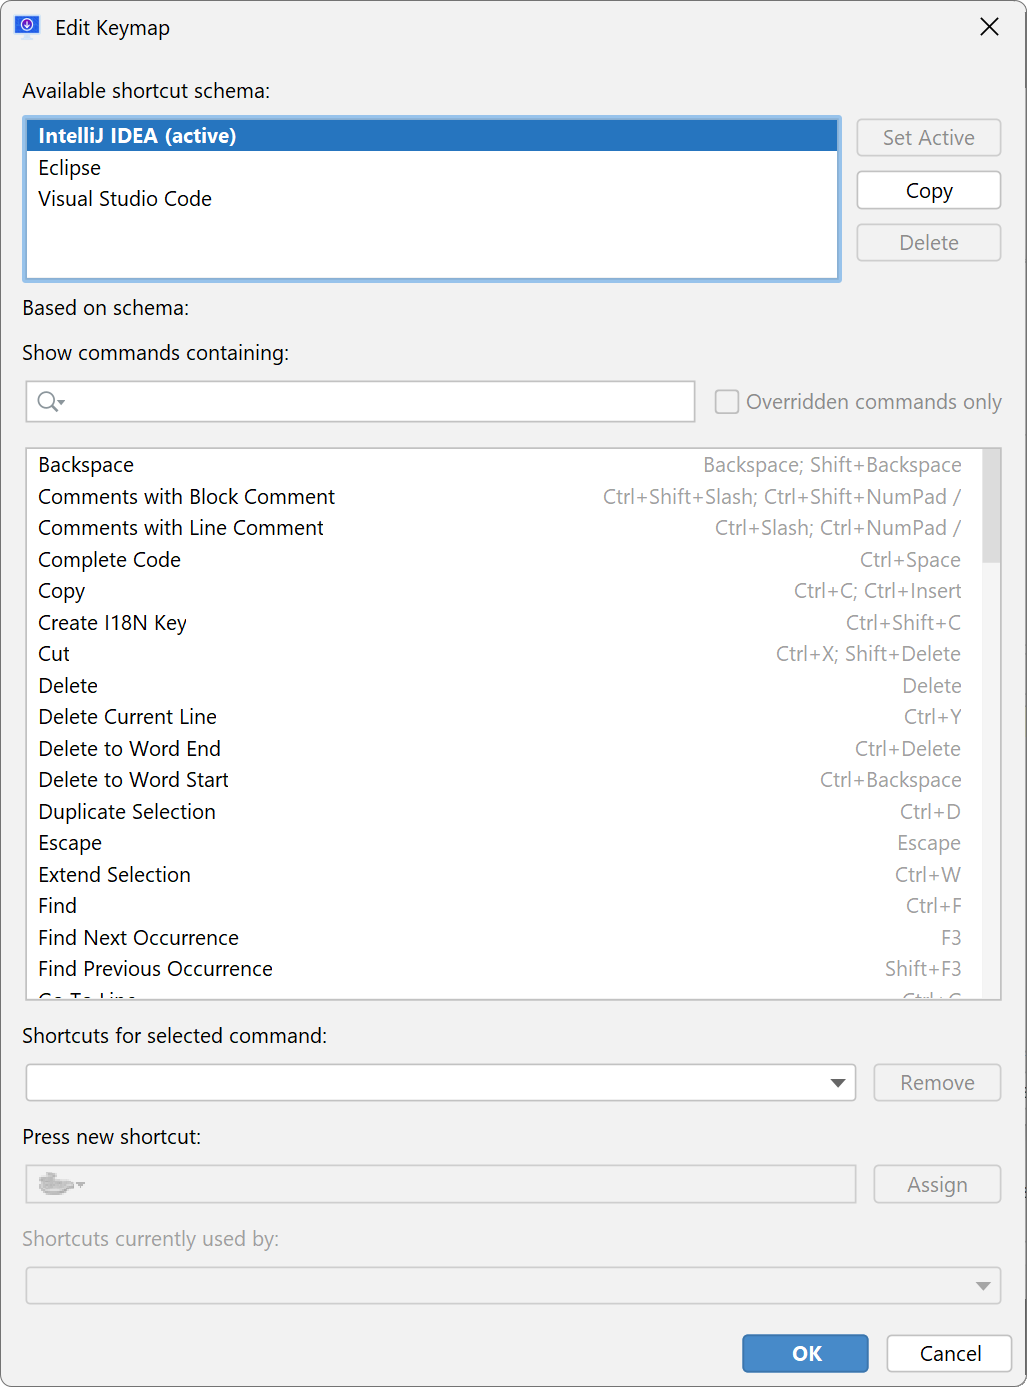1027x1387 pixels.
Task: Click the Copy schema button
Action: pyautogui.click(x=929, y=190)
